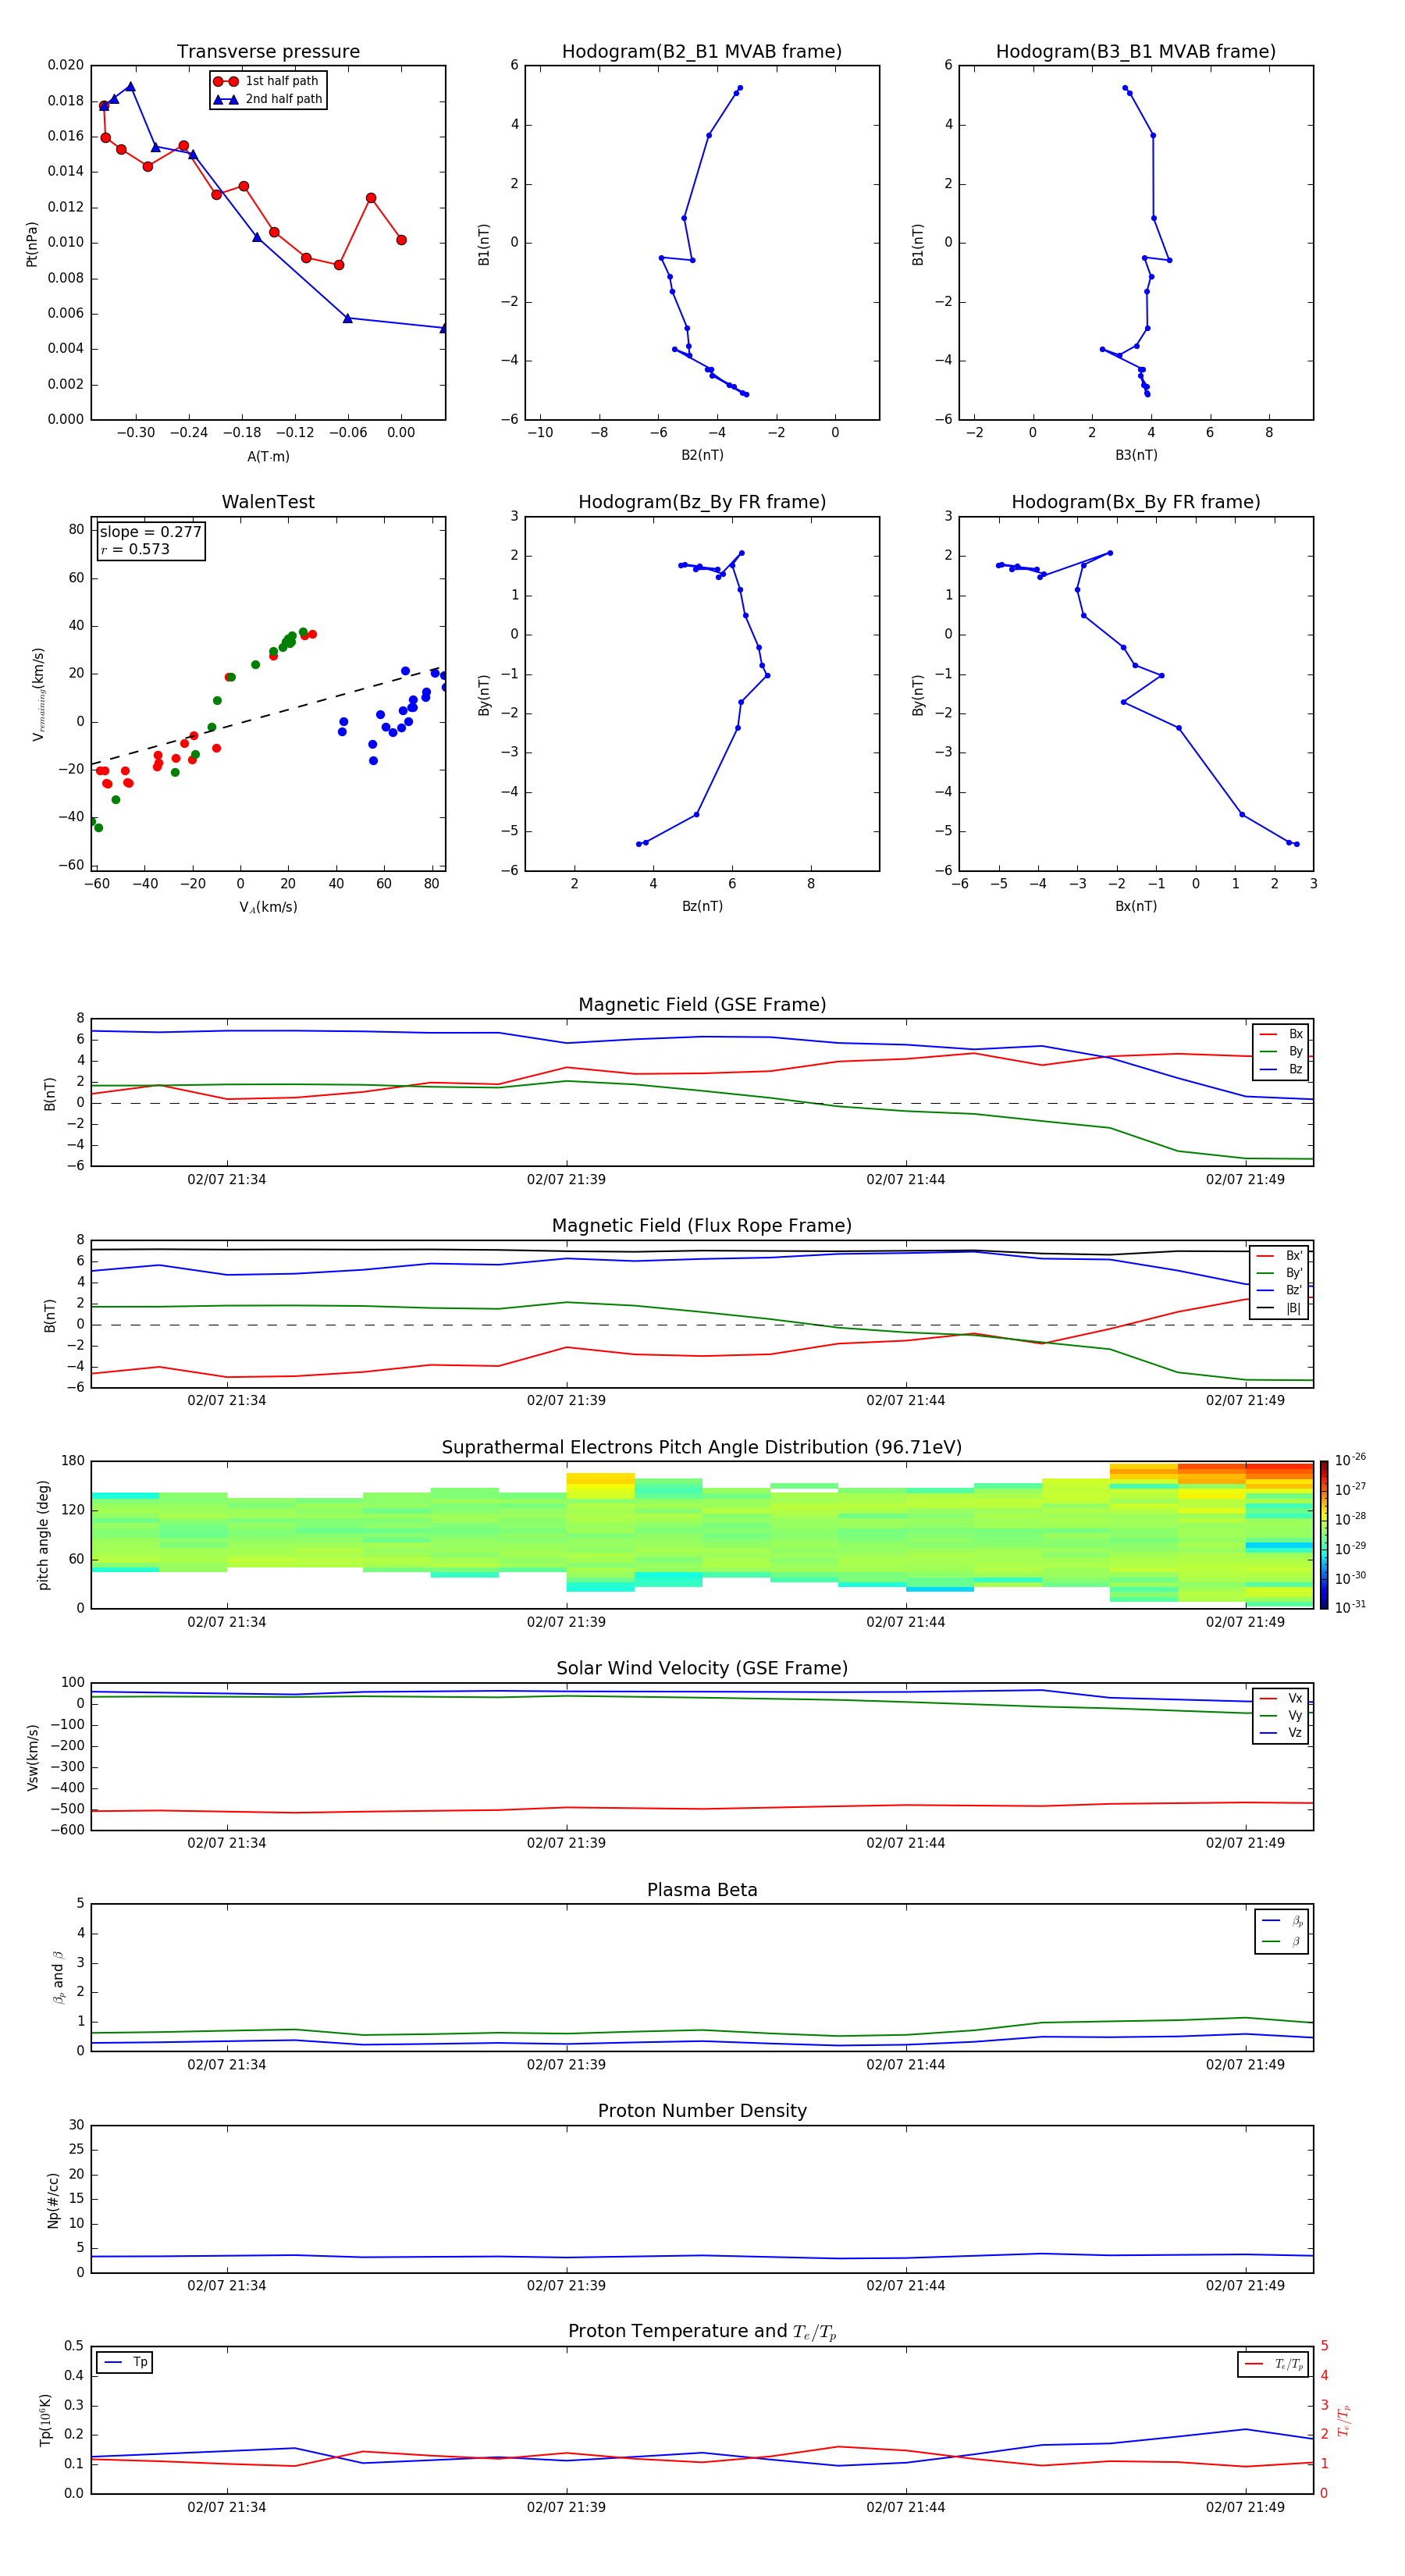Click the "Np(#/cc)" axis label

[x=53, y=2200]
